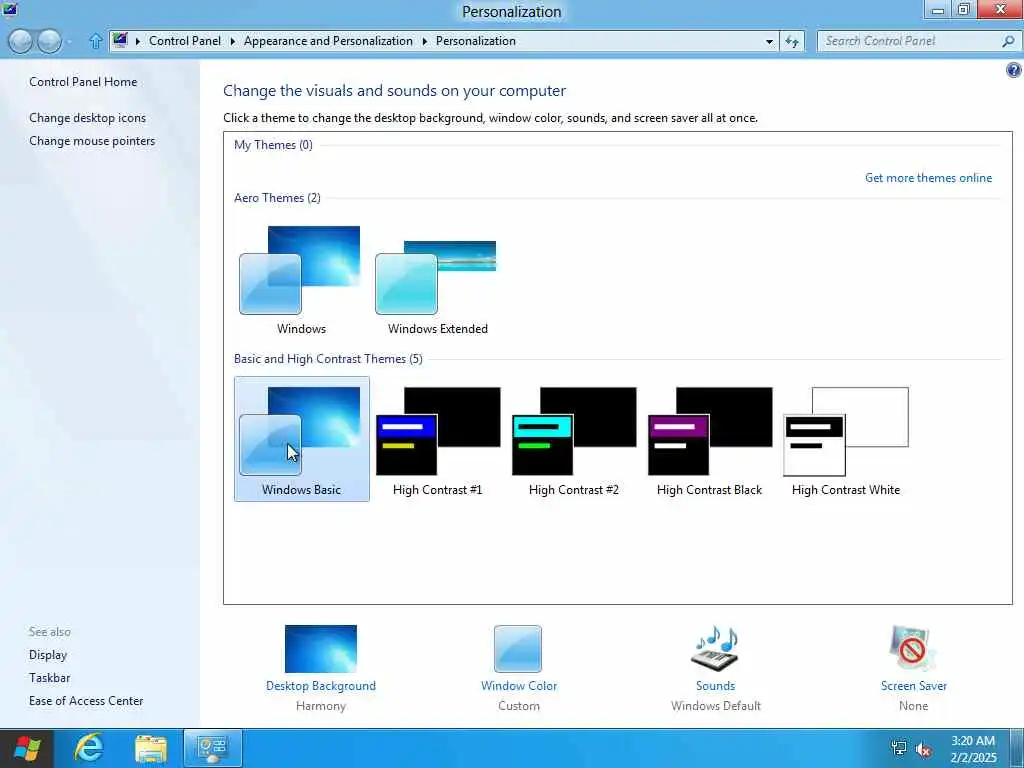
Task: Click the Window Color text link
Action: pos(519,686)
